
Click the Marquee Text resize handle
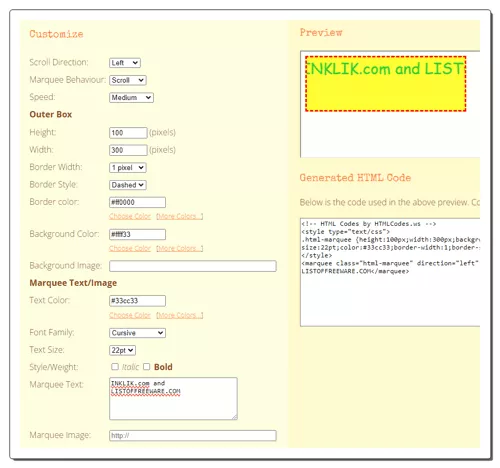(x=235, y=417)
